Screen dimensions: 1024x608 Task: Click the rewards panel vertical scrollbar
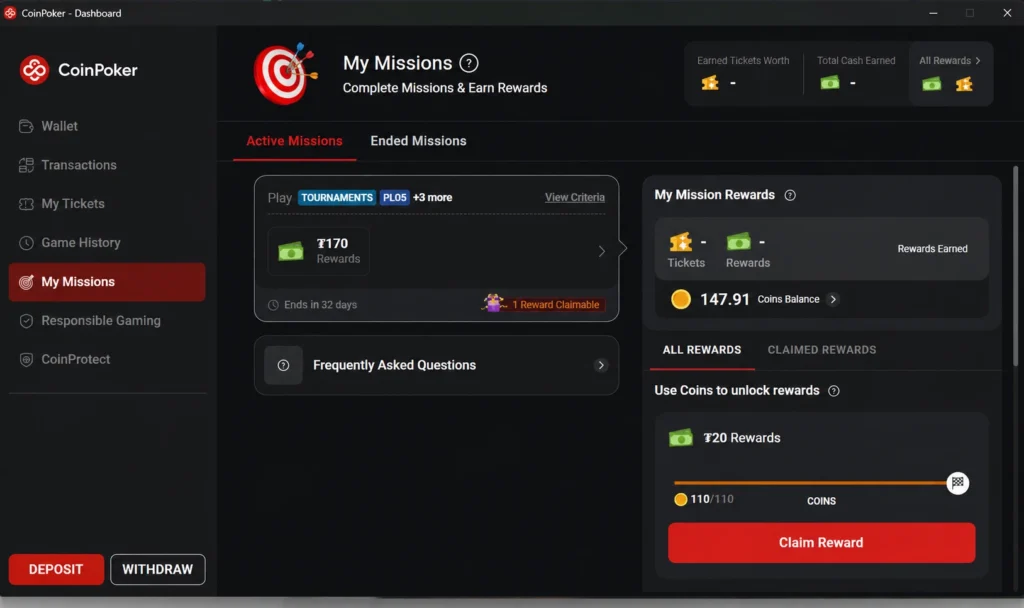point(1016,266)
